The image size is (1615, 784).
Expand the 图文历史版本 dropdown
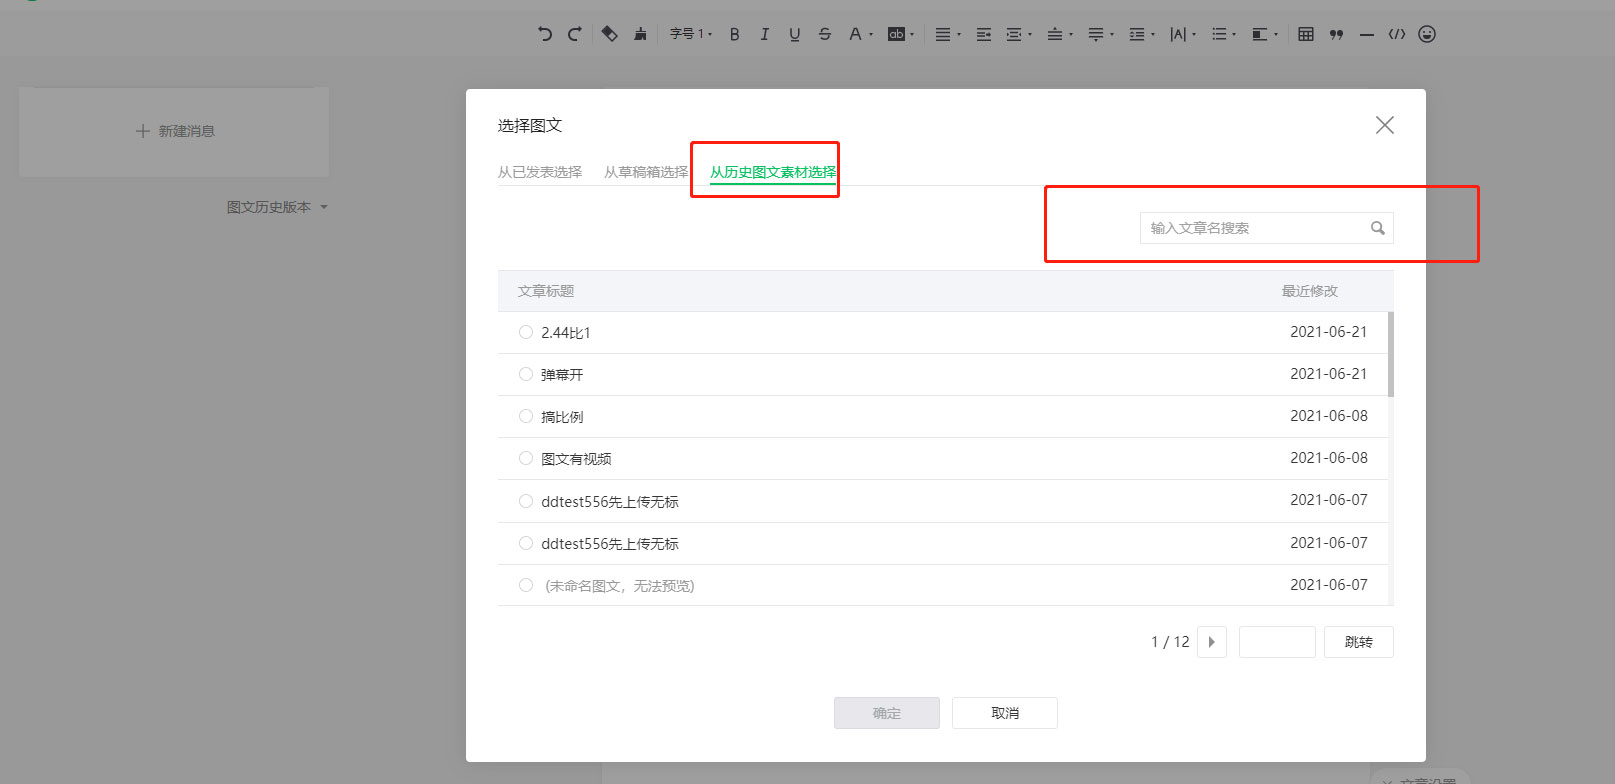[277, 207]
